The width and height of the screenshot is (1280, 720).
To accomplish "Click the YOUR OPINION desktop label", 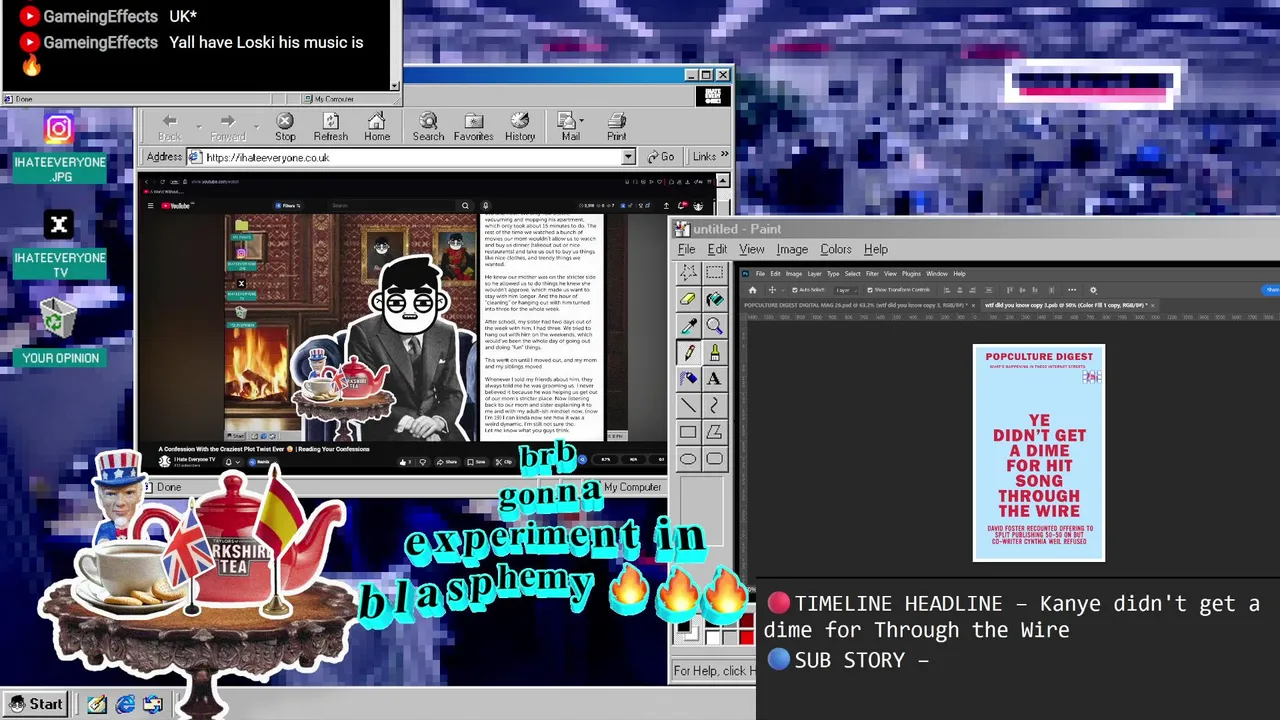I will tap(60, 358).
